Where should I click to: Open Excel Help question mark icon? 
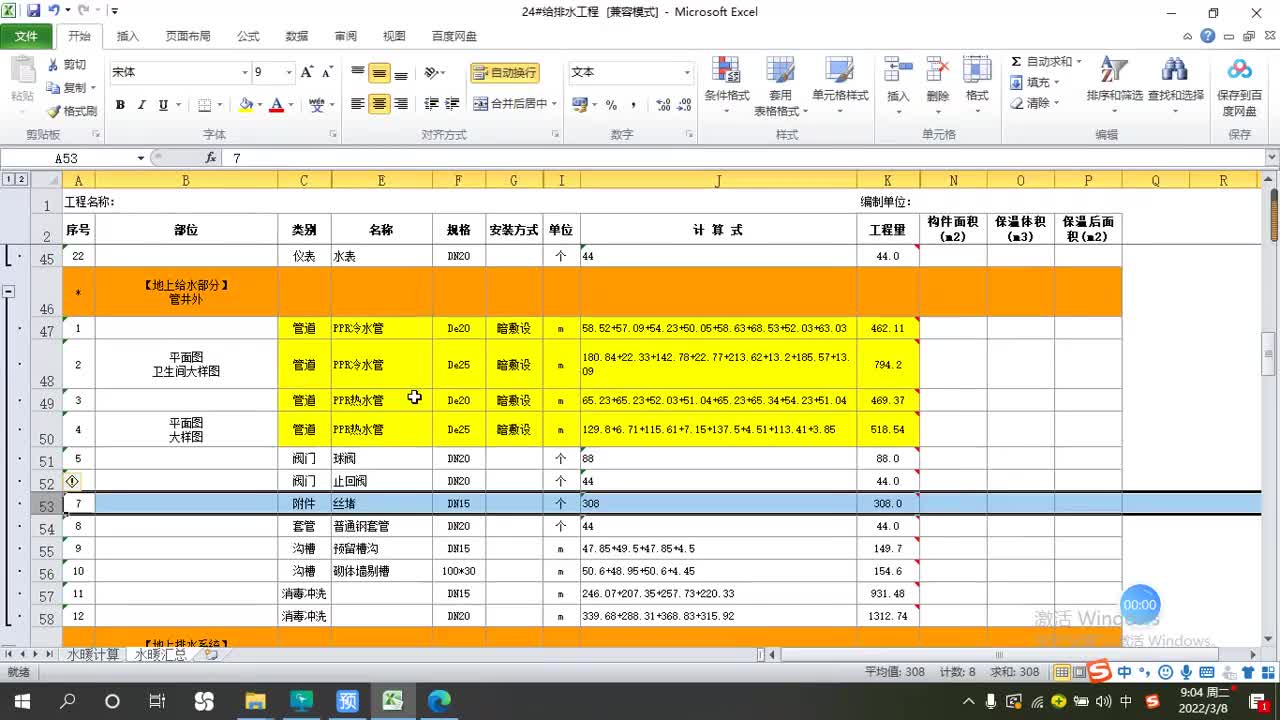tap(1208, 36)
